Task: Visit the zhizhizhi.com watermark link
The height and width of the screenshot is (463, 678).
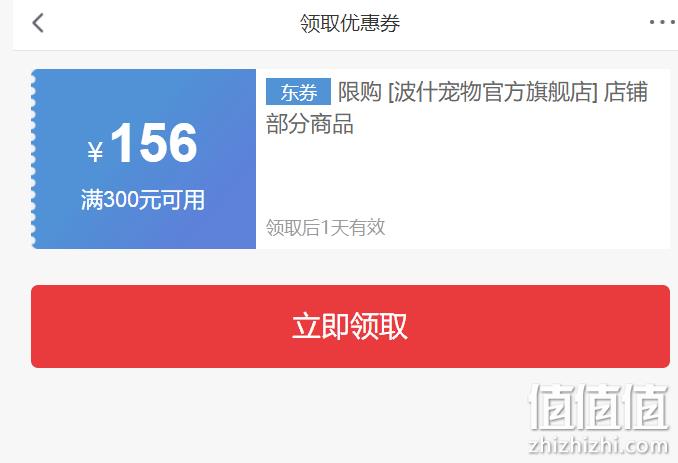Action: coord(599,445)
